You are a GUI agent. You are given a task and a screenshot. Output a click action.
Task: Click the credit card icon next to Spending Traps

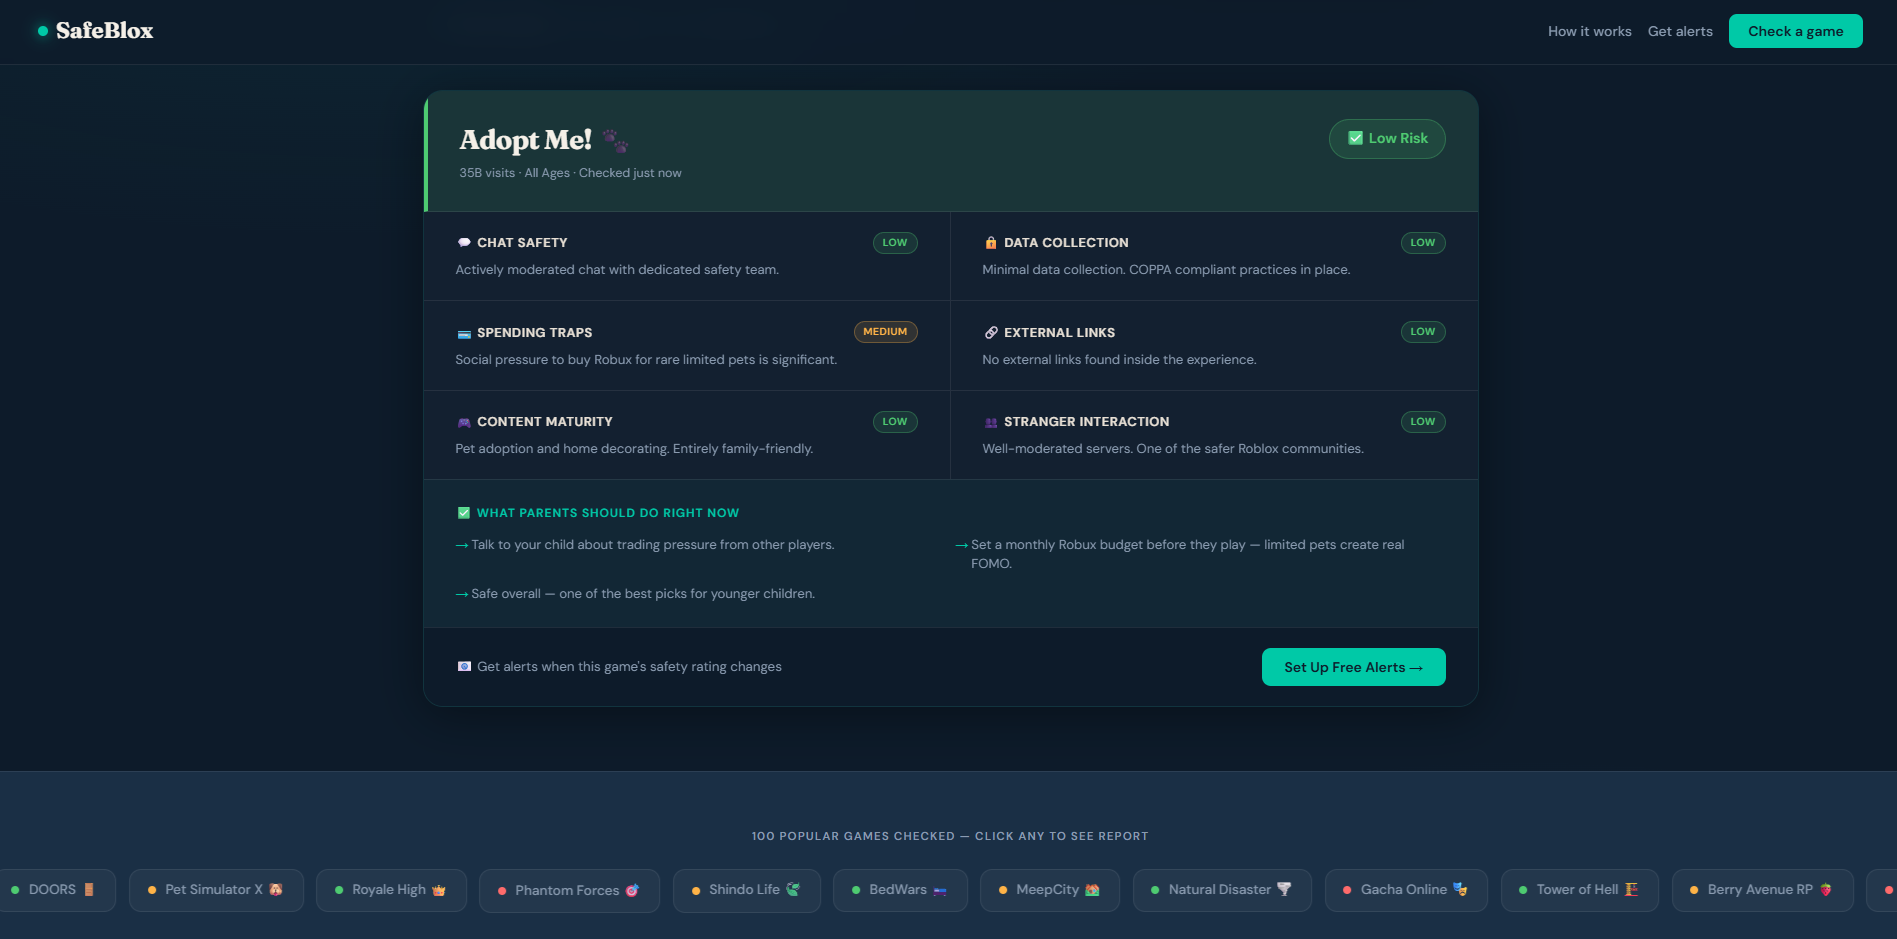[463, 332]
